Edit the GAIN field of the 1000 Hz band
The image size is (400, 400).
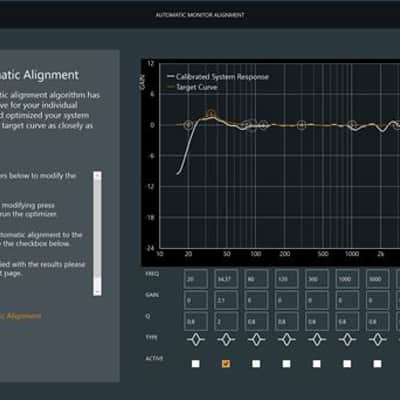click(x=347, y=300)
